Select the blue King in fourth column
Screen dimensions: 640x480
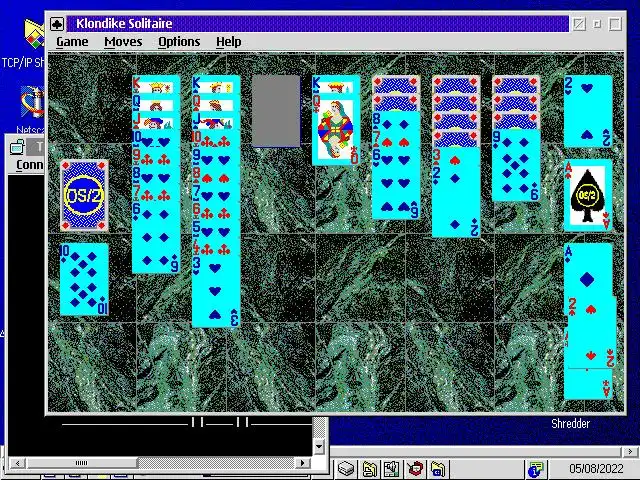[336, 84]
